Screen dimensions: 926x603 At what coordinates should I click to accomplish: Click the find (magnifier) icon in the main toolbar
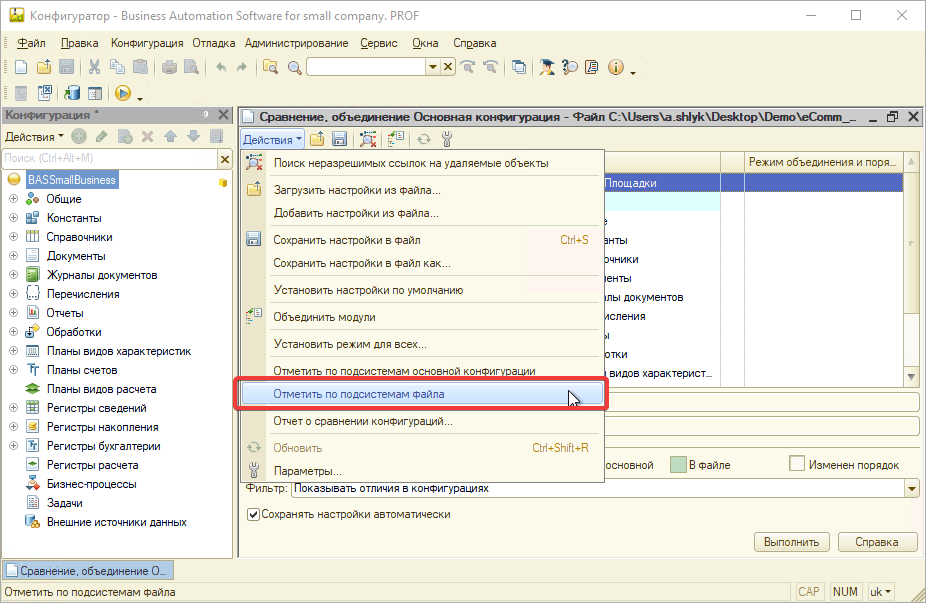pyautogui.click(x=294, y=67)
